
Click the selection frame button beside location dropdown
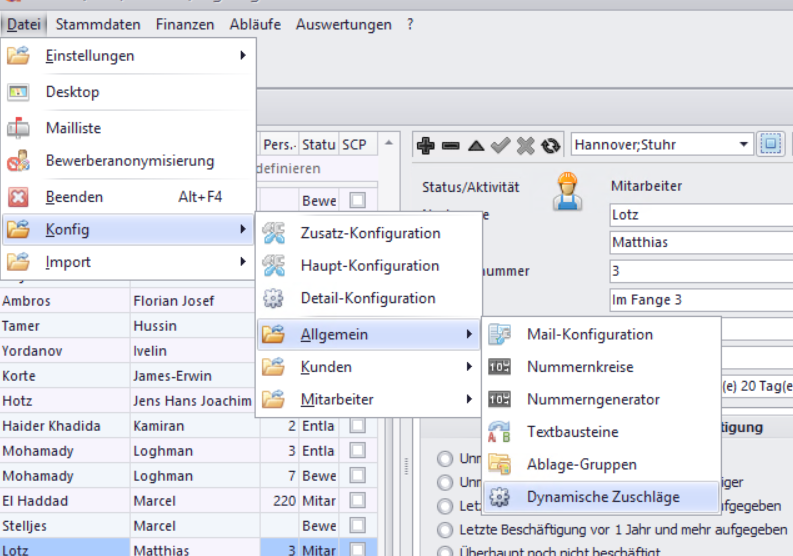[770, 145]
